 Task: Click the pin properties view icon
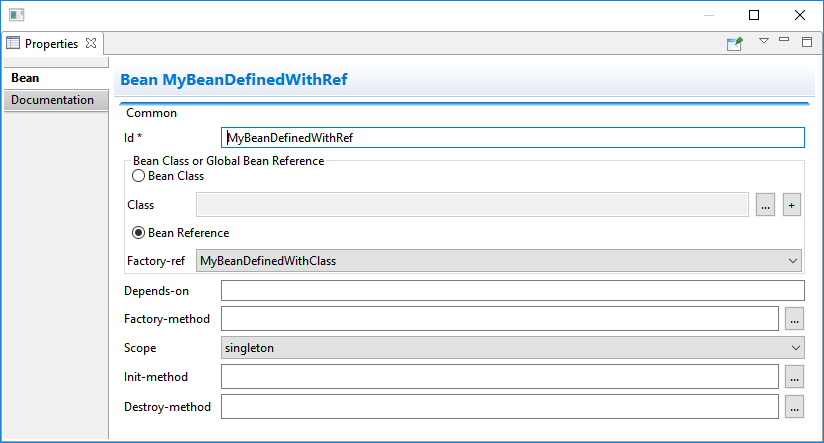coord(735,43)
